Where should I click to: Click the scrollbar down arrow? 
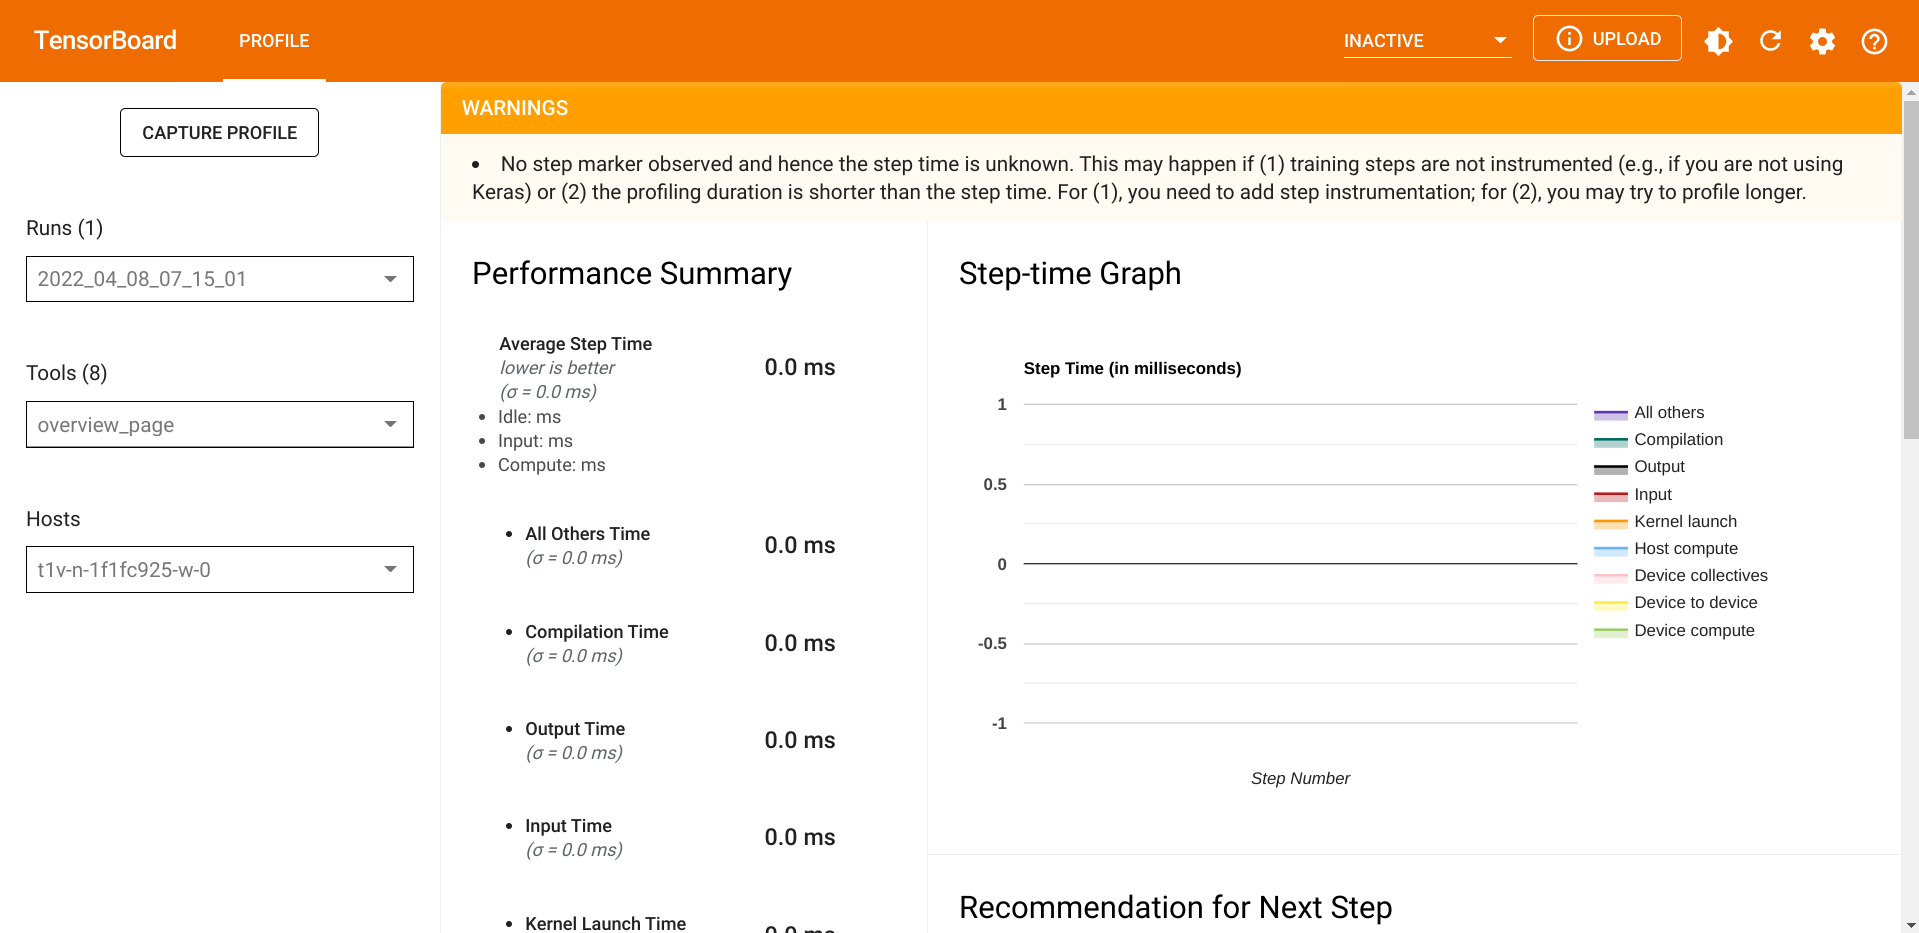coord(1911,926)
